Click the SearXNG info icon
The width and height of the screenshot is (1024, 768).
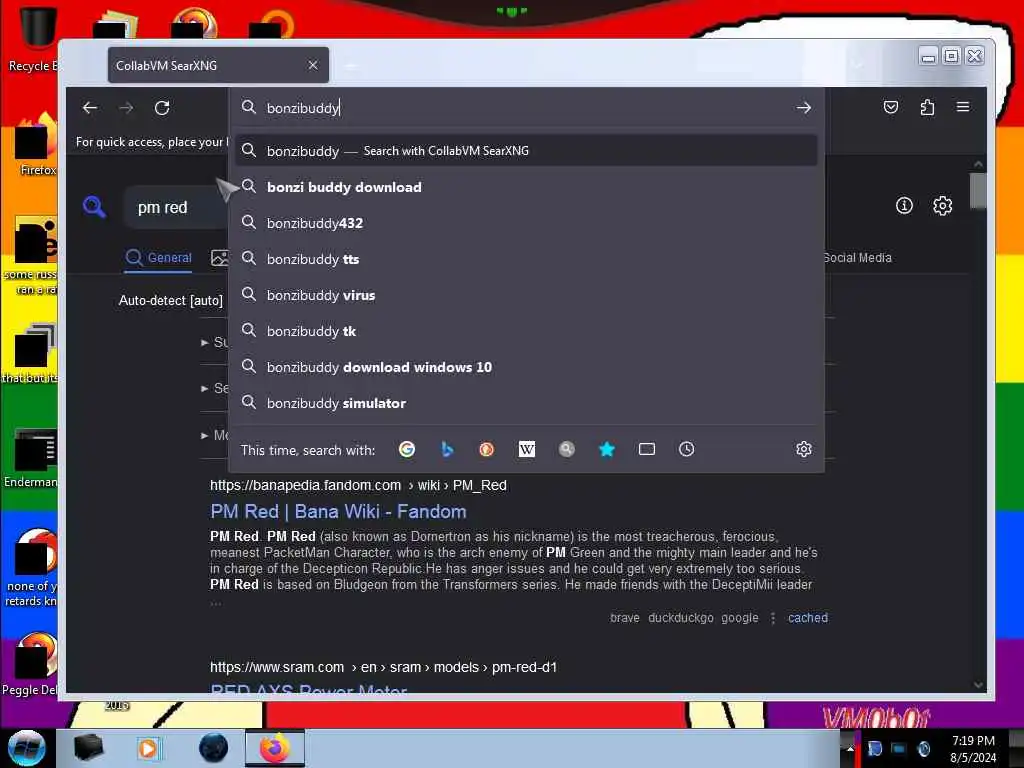(904, 206)
